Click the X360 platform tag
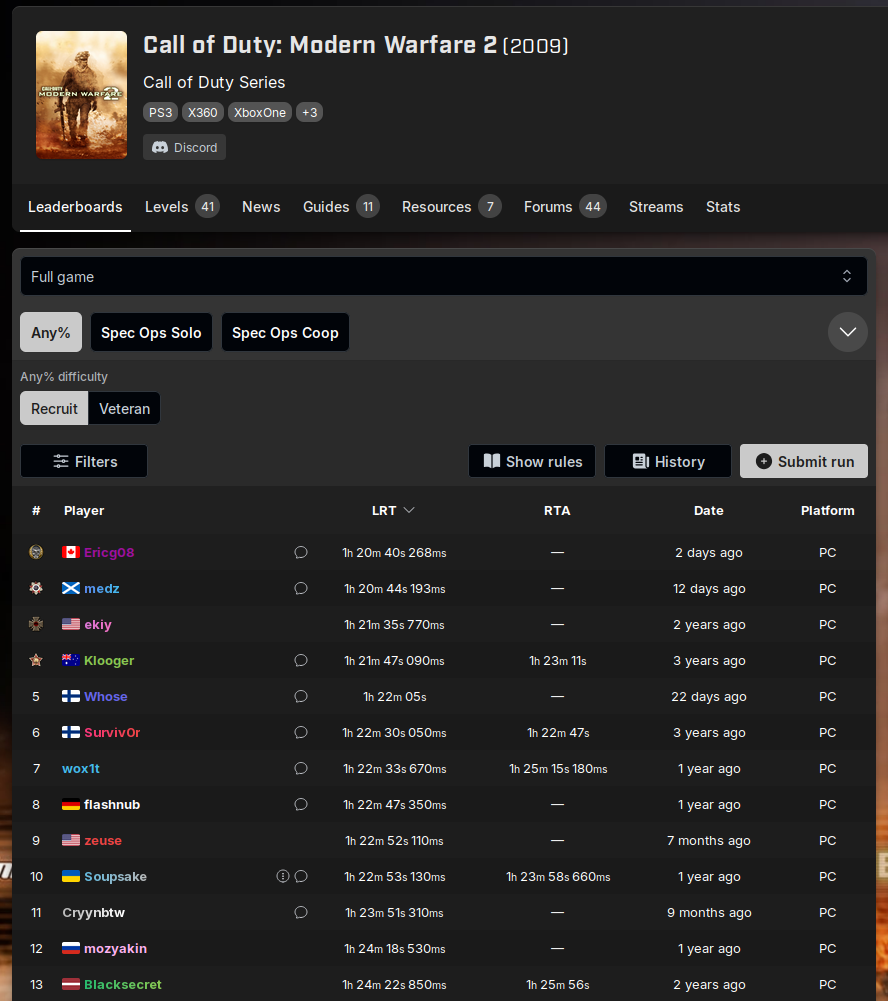 click(x=203, y=112)
